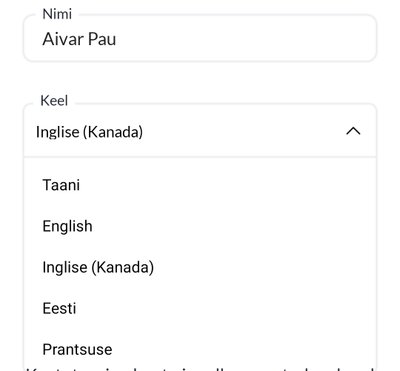Place the cursor after Aivar Pau text
The height and width of the screenshot is (371, 400).
tap(117, 39)
